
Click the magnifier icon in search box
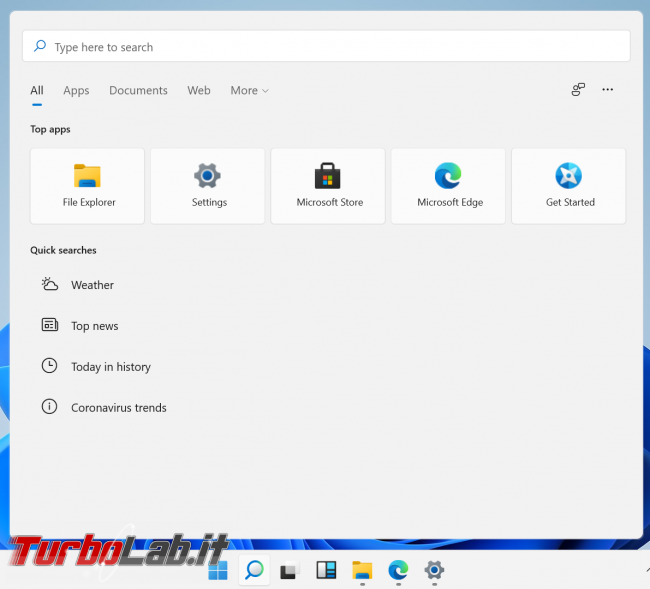[40, 46]
